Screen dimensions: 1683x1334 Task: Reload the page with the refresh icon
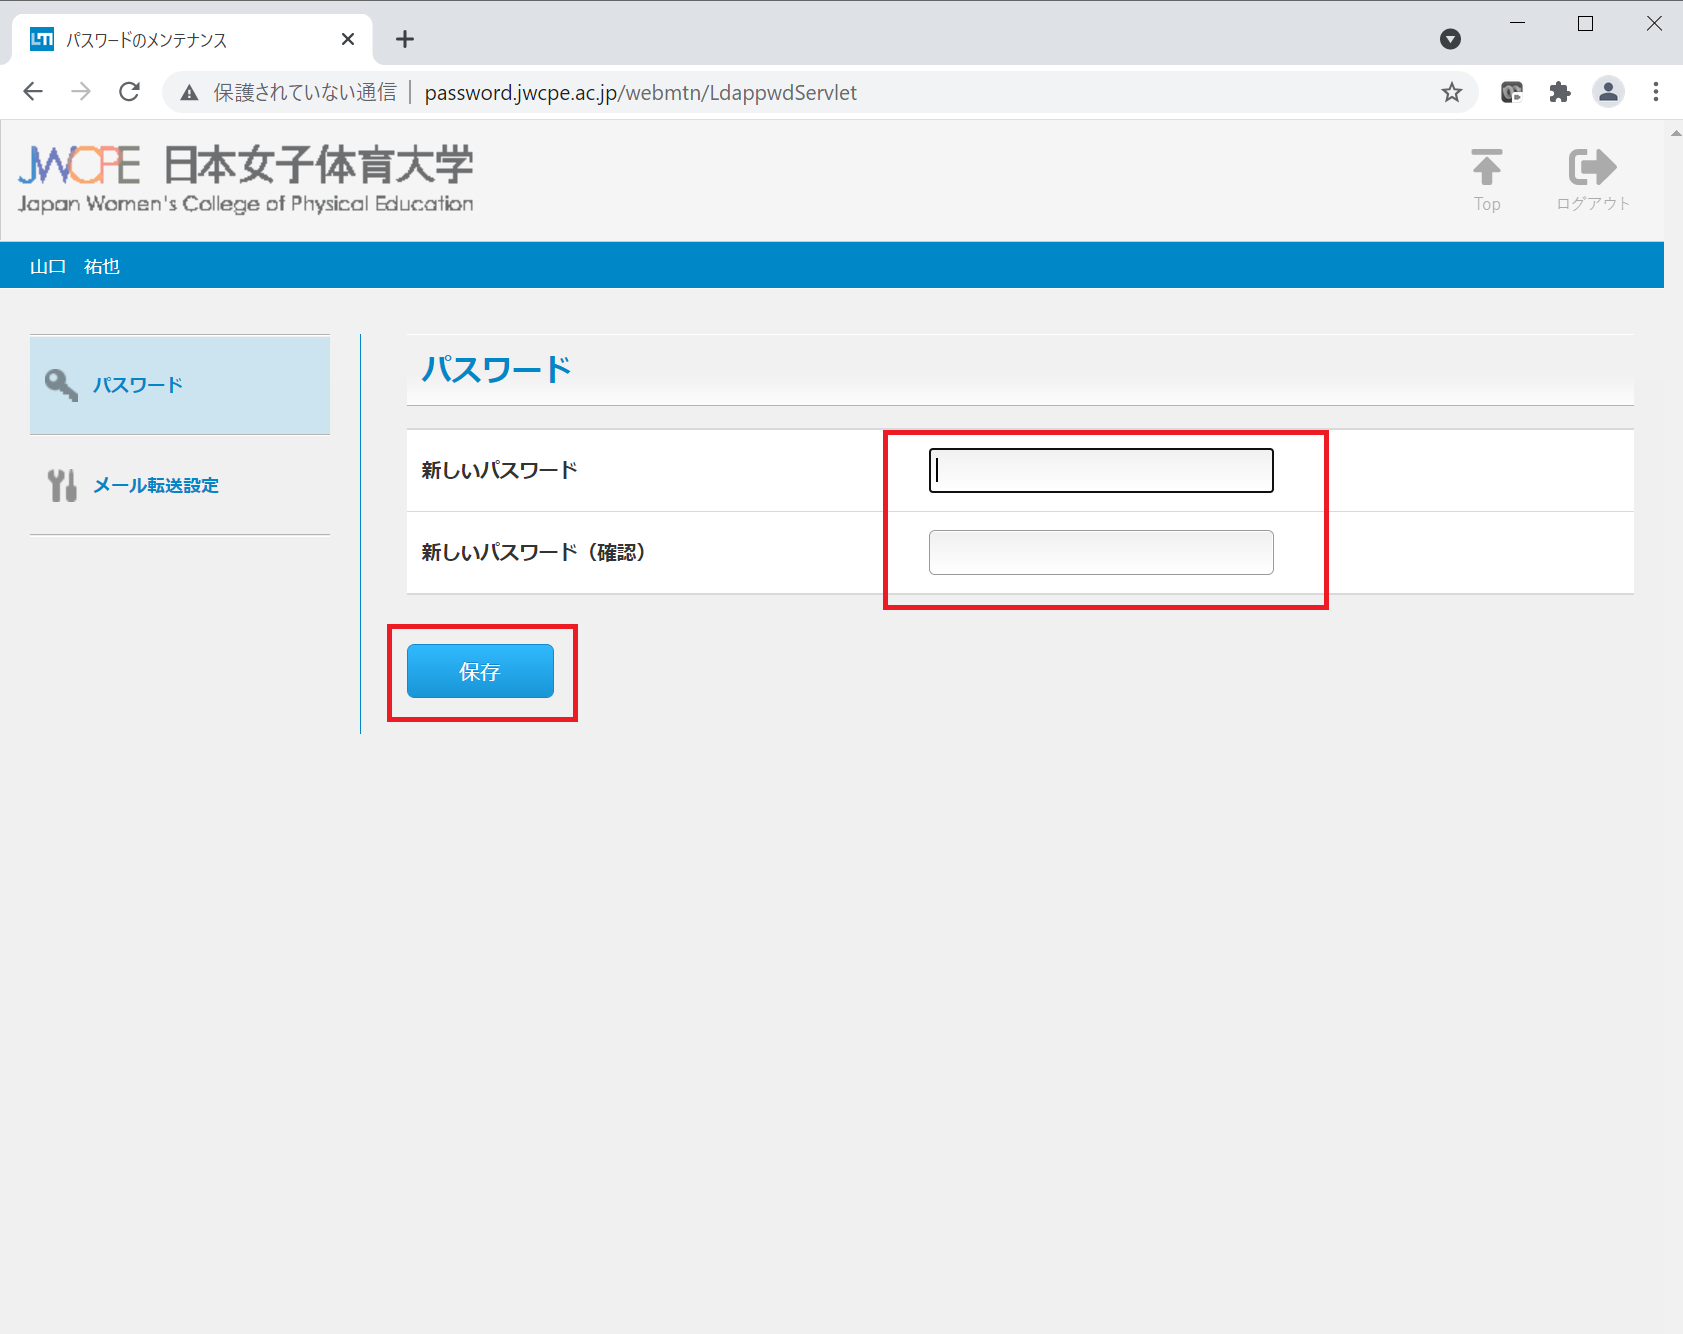pyautogui.click(x=129, y=92)
